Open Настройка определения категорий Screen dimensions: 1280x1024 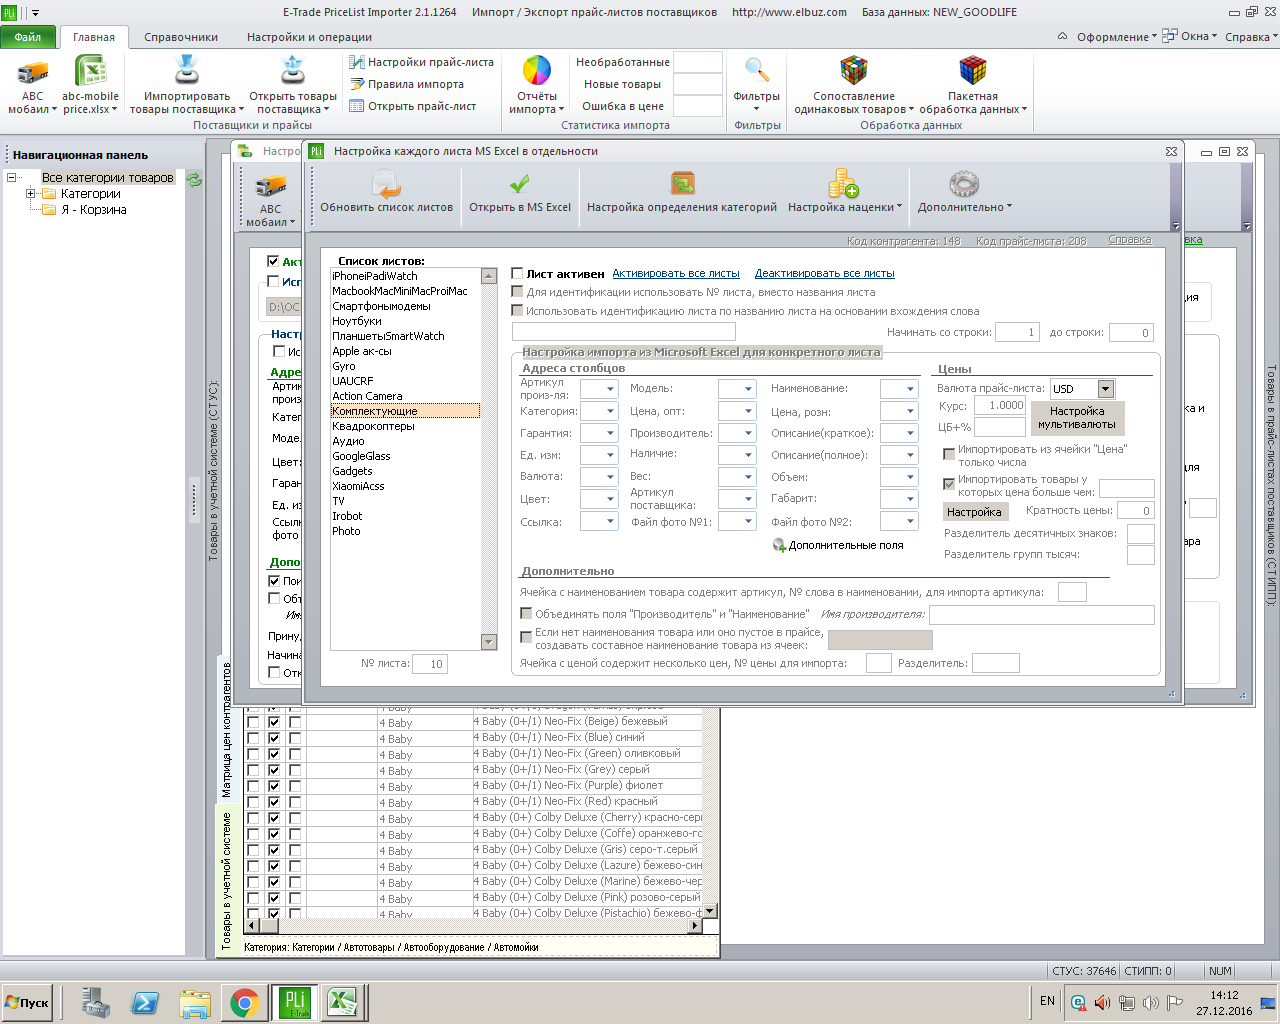coord(682,192)
